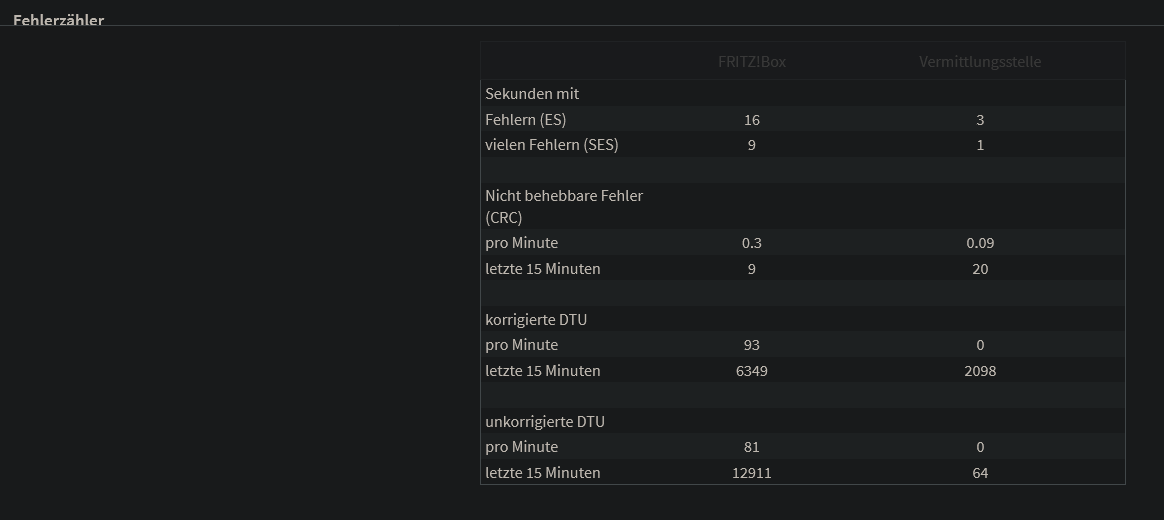Click the Sekunden mit row label
1164x520 pixels.
coord(532,94)
